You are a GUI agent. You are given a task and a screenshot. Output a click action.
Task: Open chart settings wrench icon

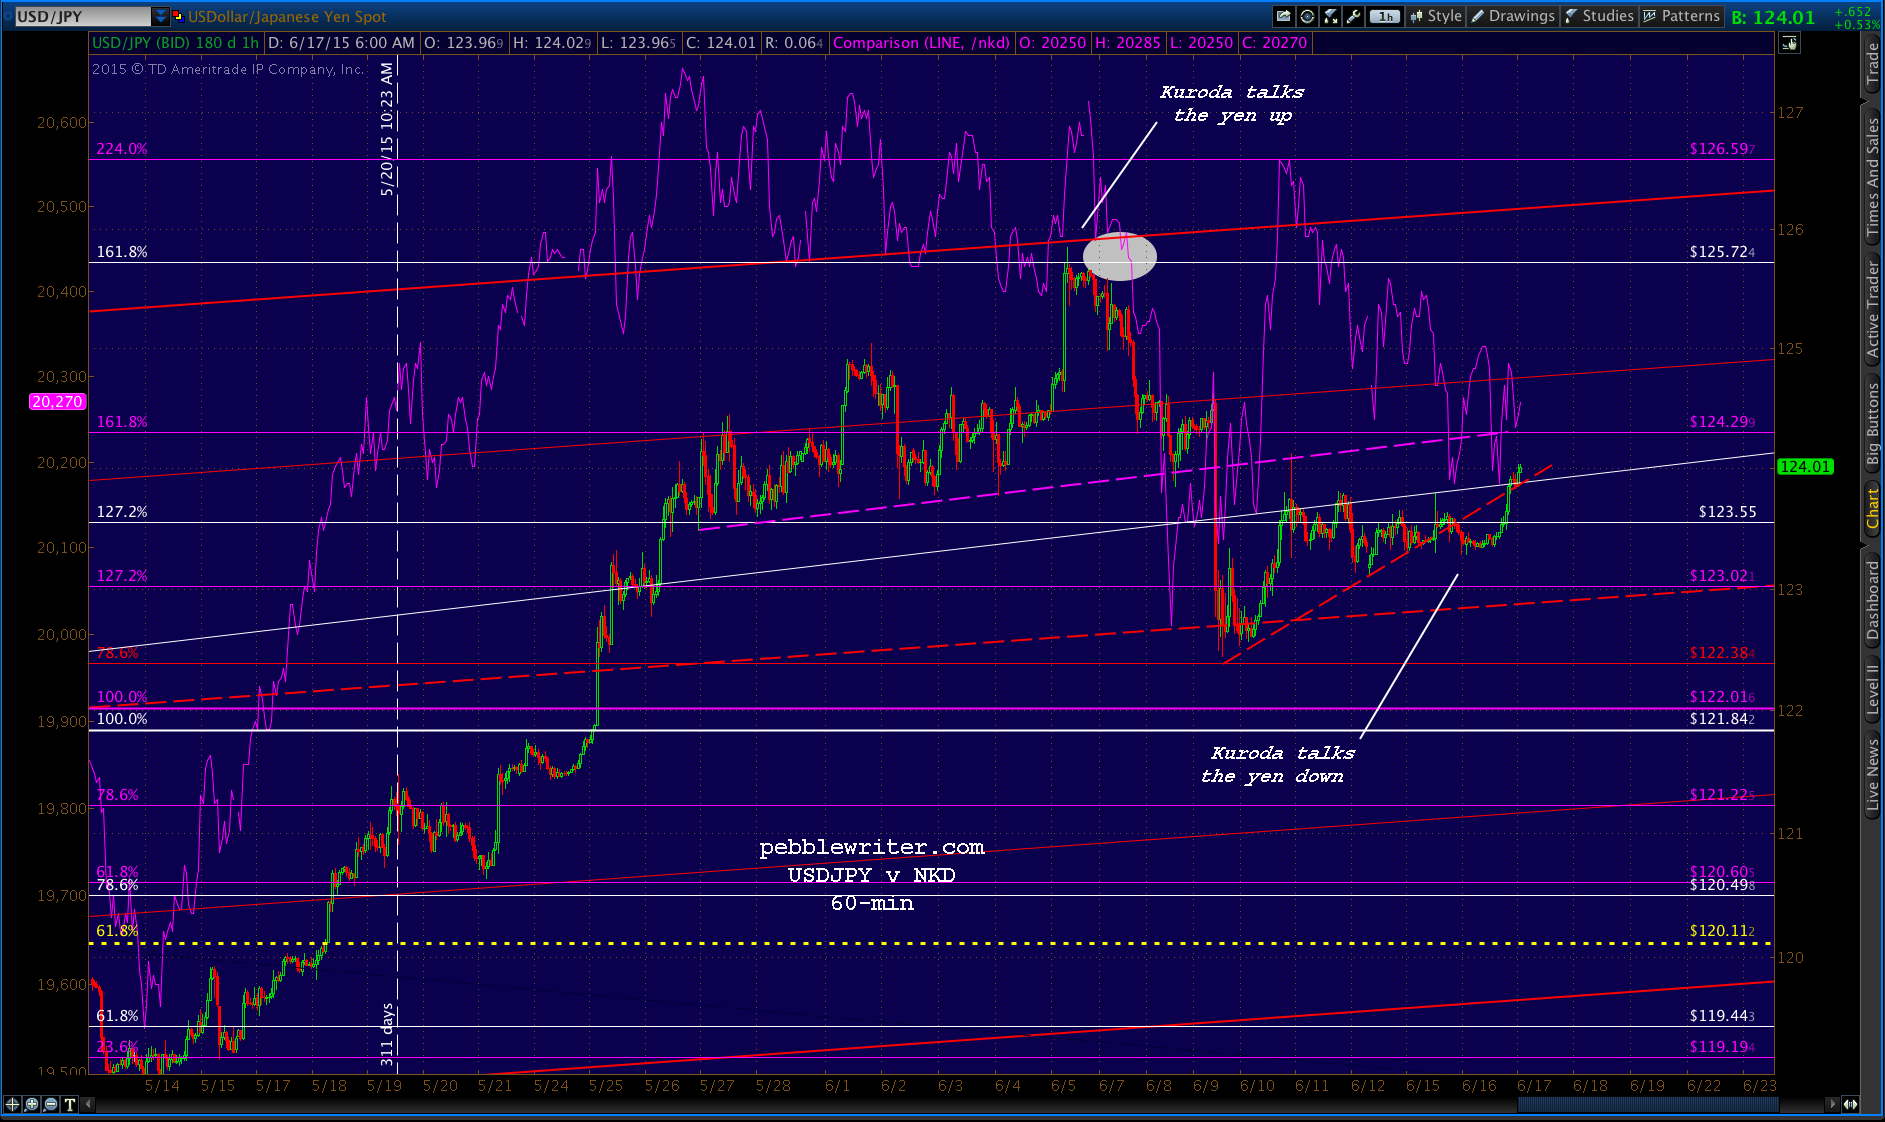point(1353,16)
